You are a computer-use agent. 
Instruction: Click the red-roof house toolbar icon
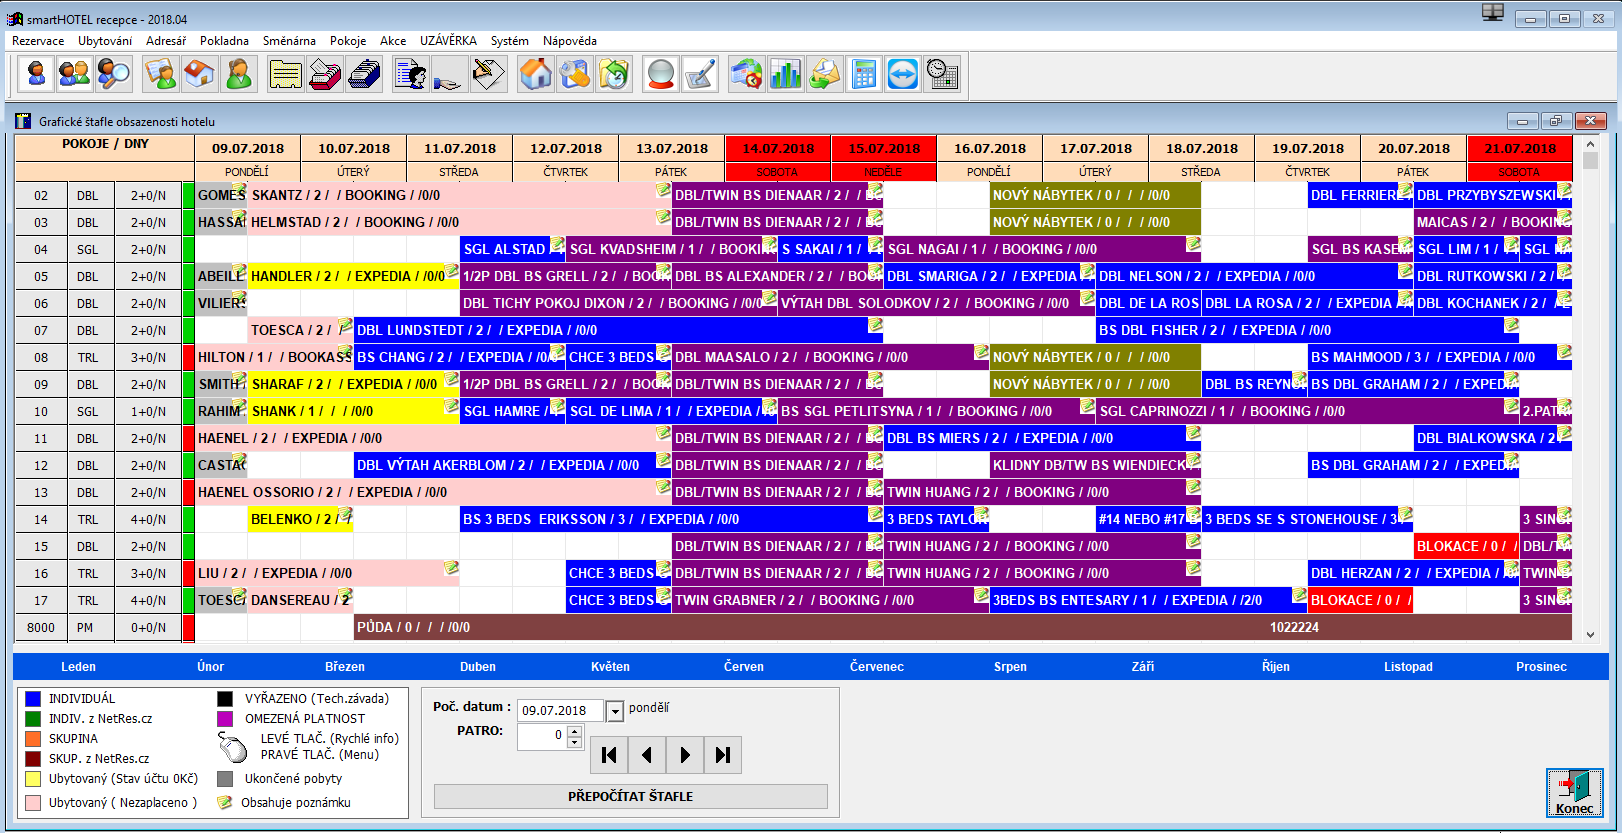(199, 74)
